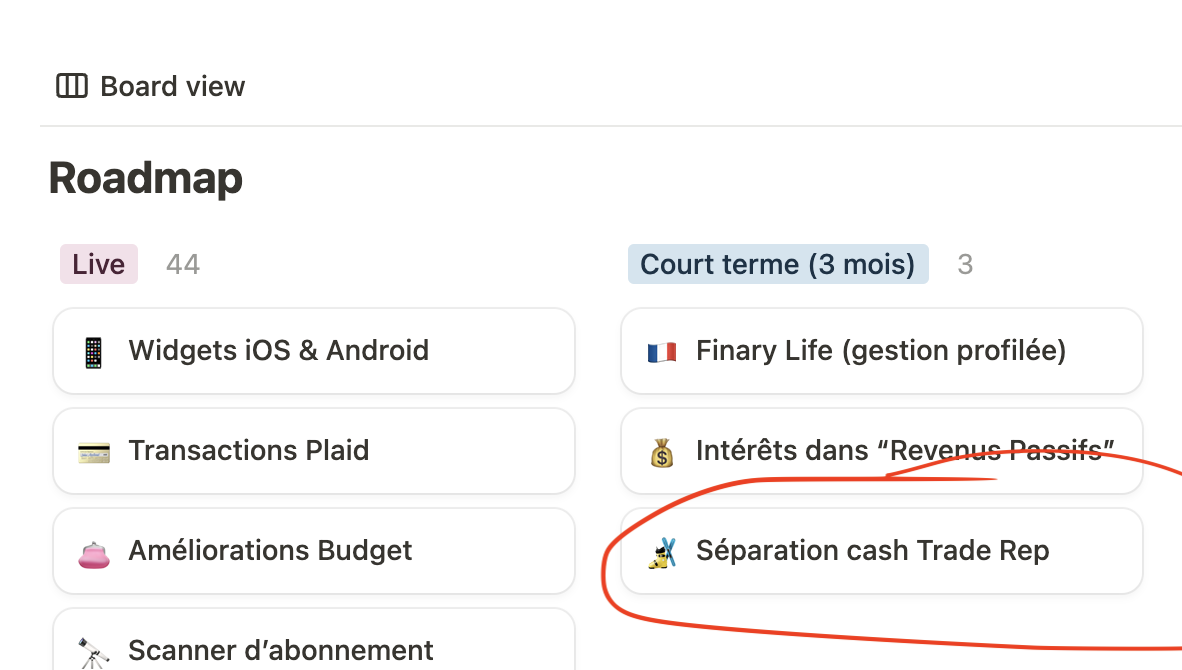The width and height of the screenshot is (1182, 670).
Task: Click the pink purse emoji icon
Action: point(93,552)
